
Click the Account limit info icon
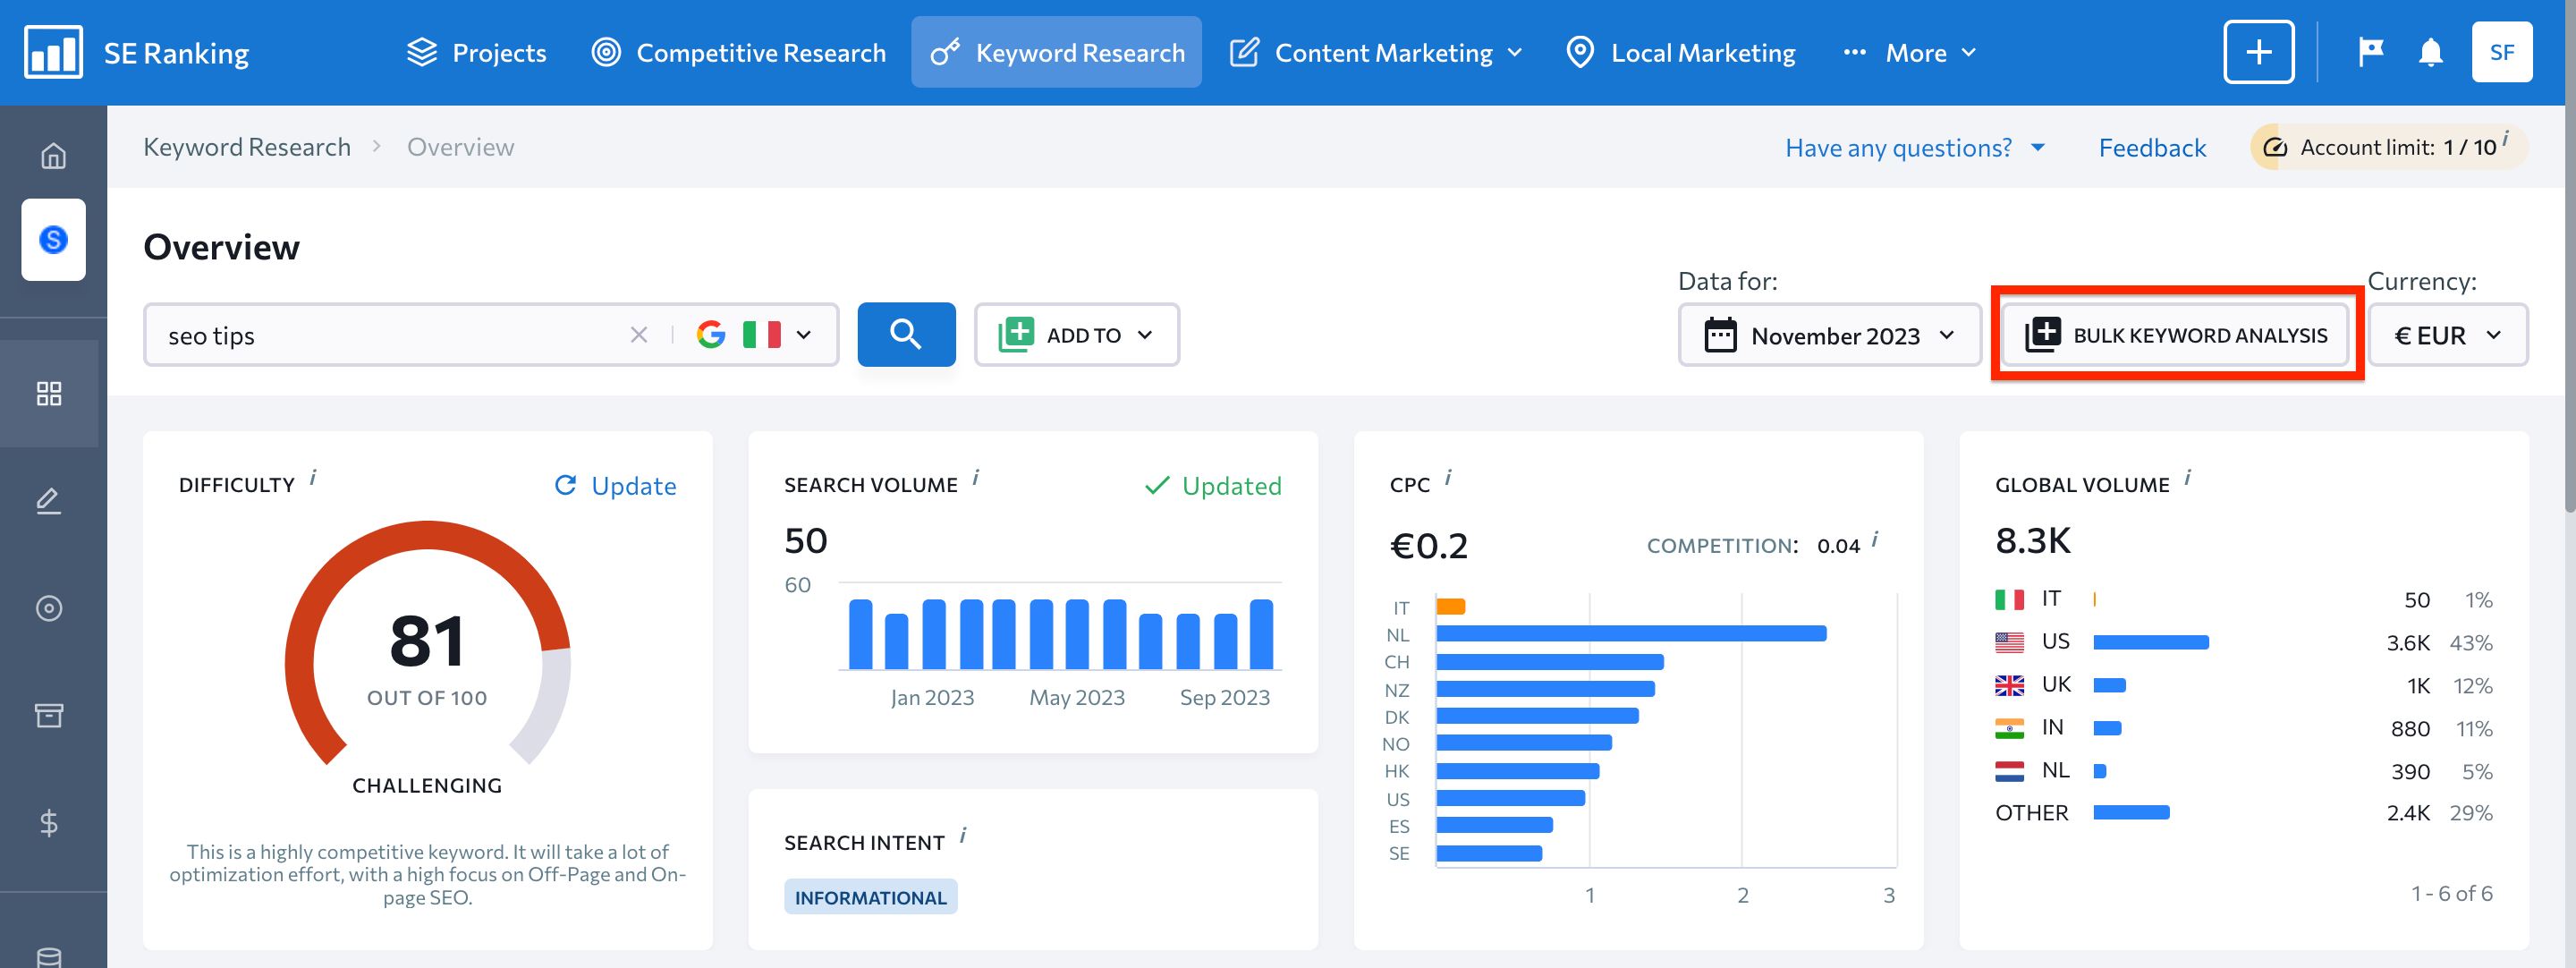coord(2506,138)
